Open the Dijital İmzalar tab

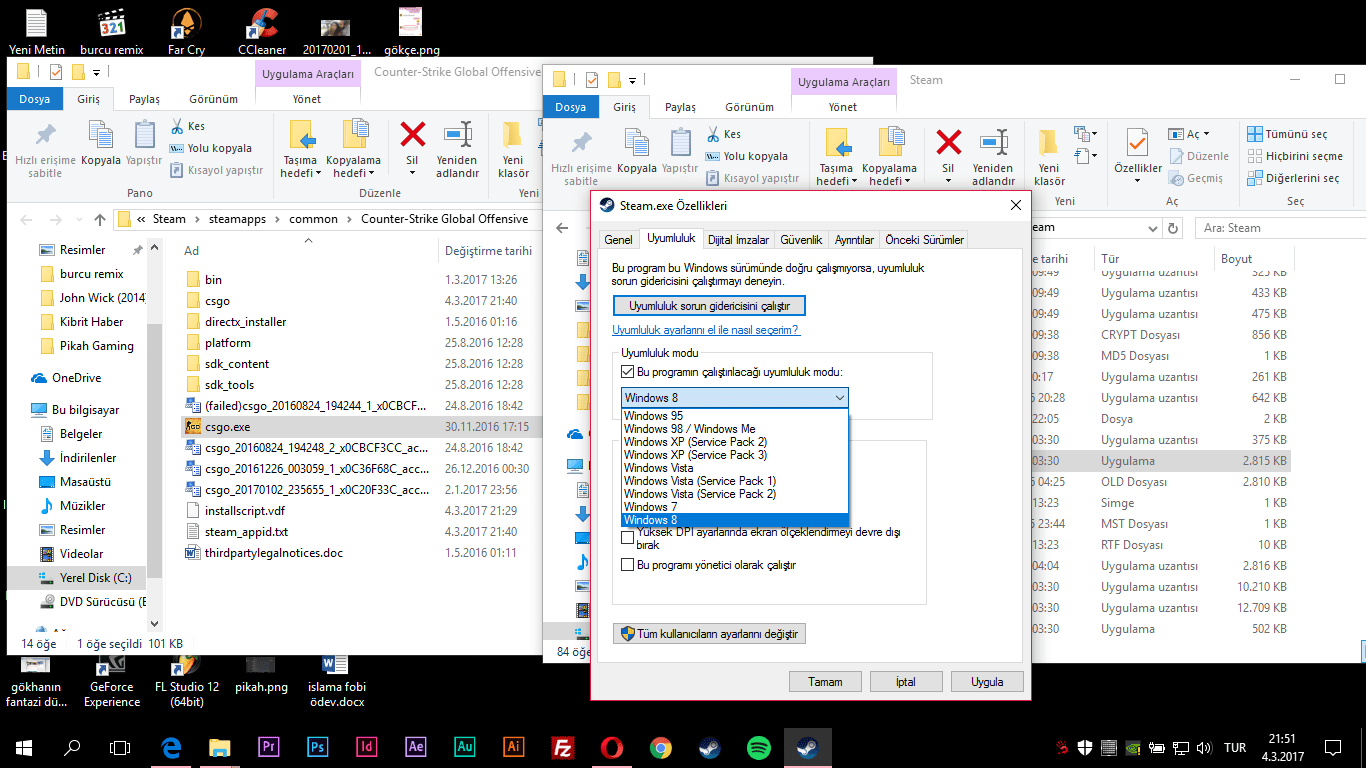click(x=738, y=240)
